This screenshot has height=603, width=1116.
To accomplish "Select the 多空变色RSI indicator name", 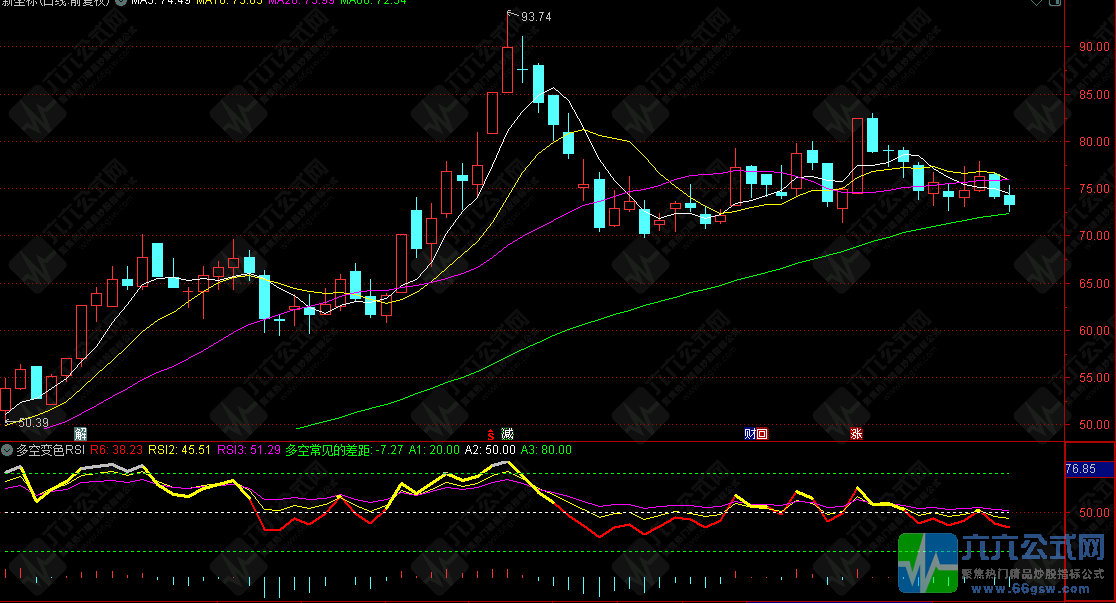I will point(51,450).
